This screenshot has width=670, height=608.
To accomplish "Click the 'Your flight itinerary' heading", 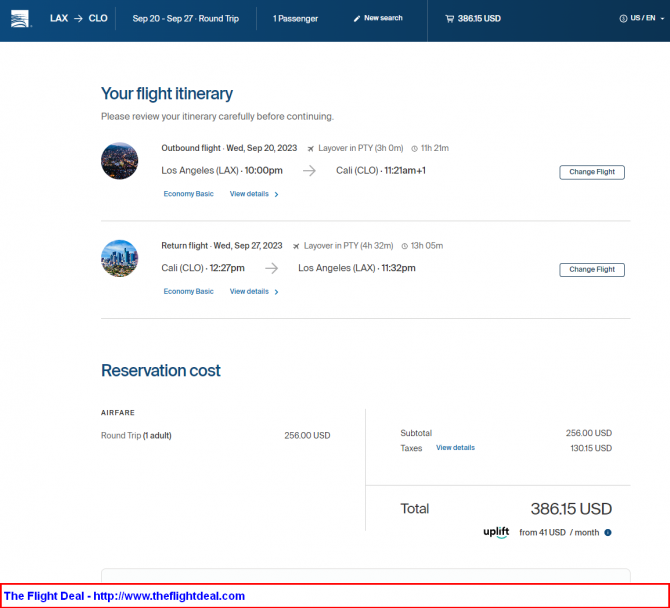I will point(167,94).
